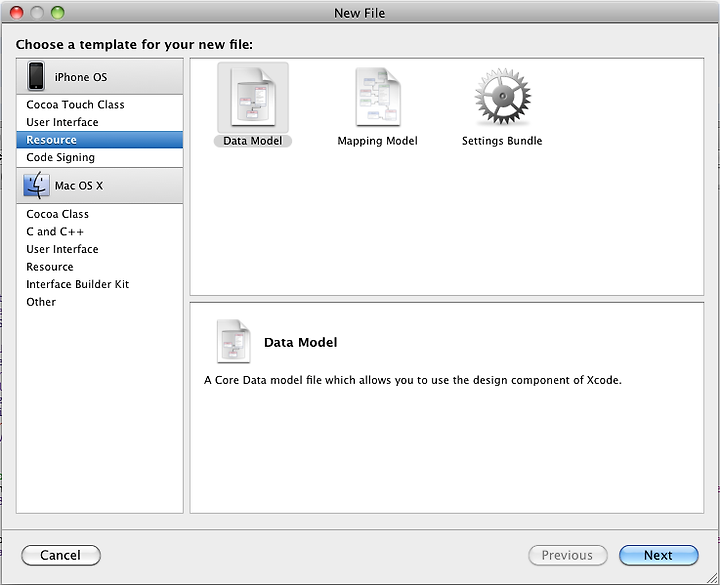Screen dimensions: 720x585
Task: Proceed with the Next button
Action: point(658,555)
